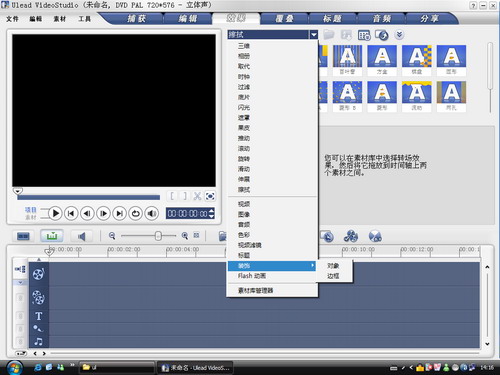
Task: Open the 工具 menu
Action: [x=84, y=19]
